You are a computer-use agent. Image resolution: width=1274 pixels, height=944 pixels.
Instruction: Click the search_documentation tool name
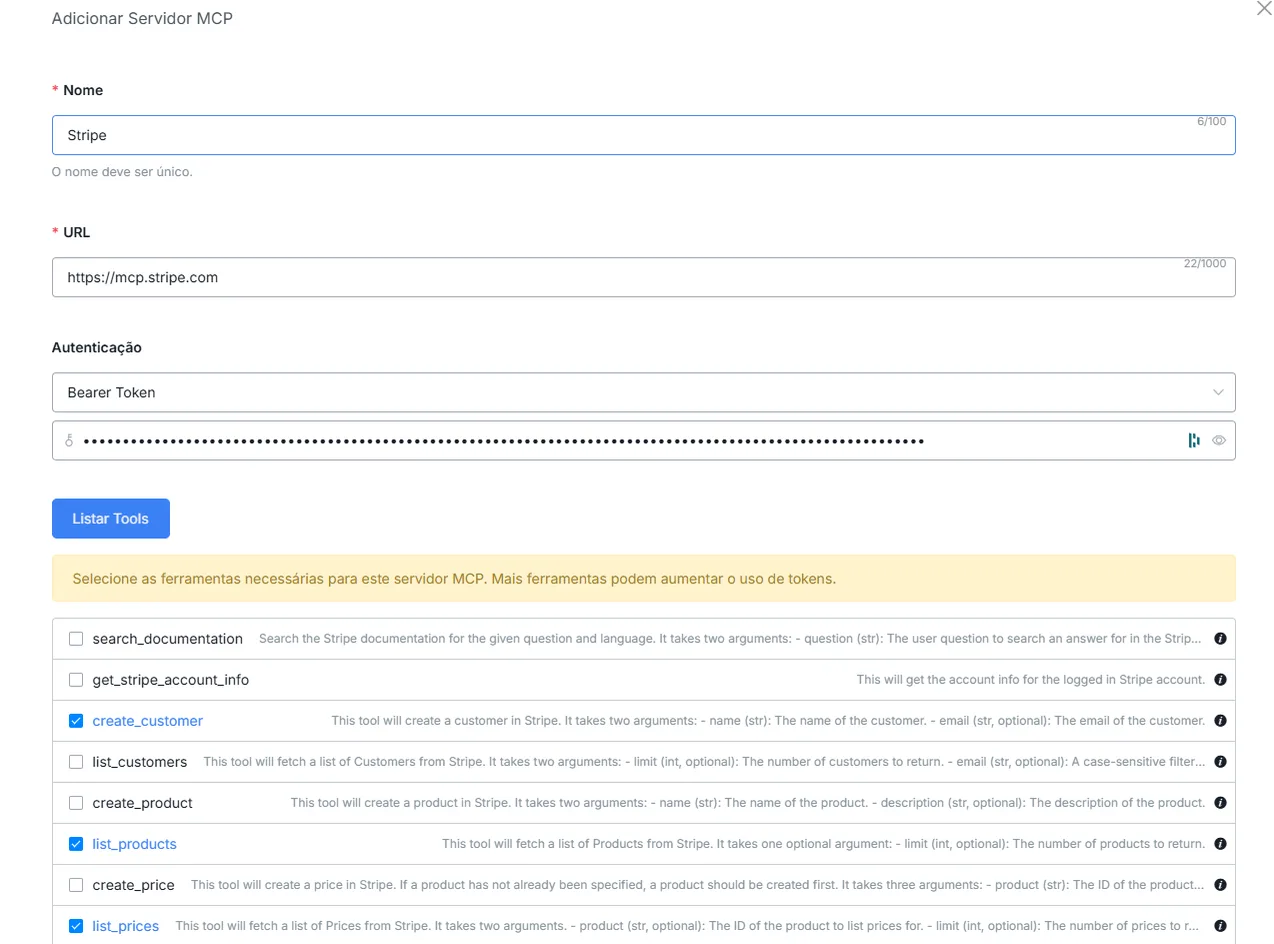point(168,639)
